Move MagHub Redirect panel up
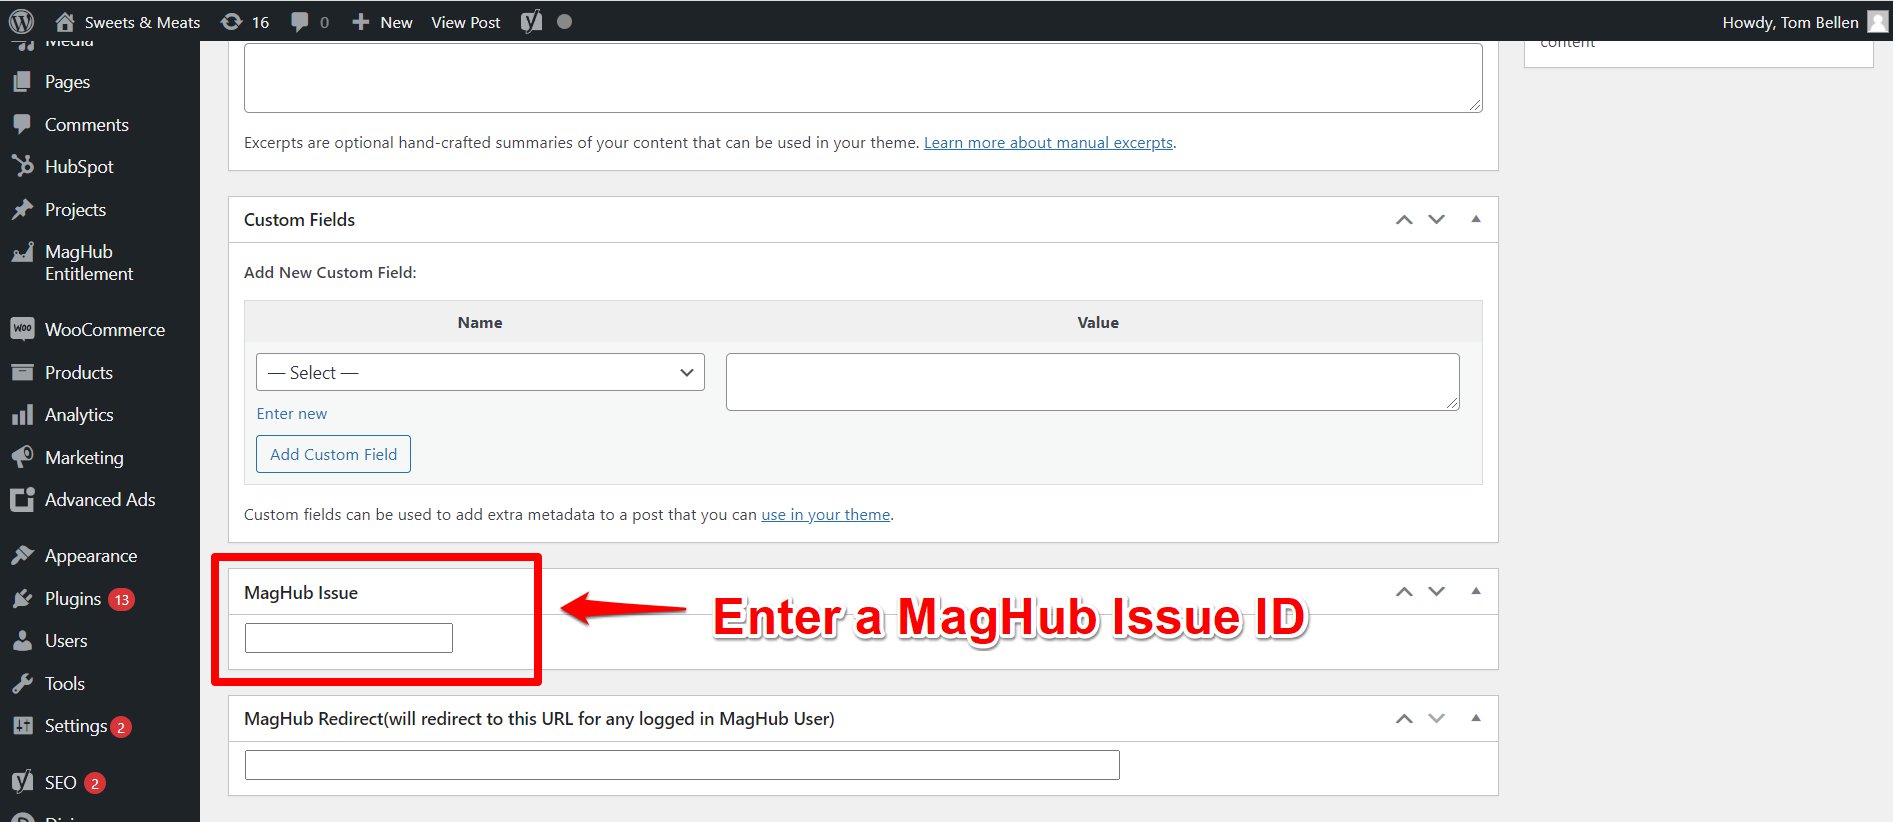Viewport: 1893px width, 822px height. click(1404, 718)
